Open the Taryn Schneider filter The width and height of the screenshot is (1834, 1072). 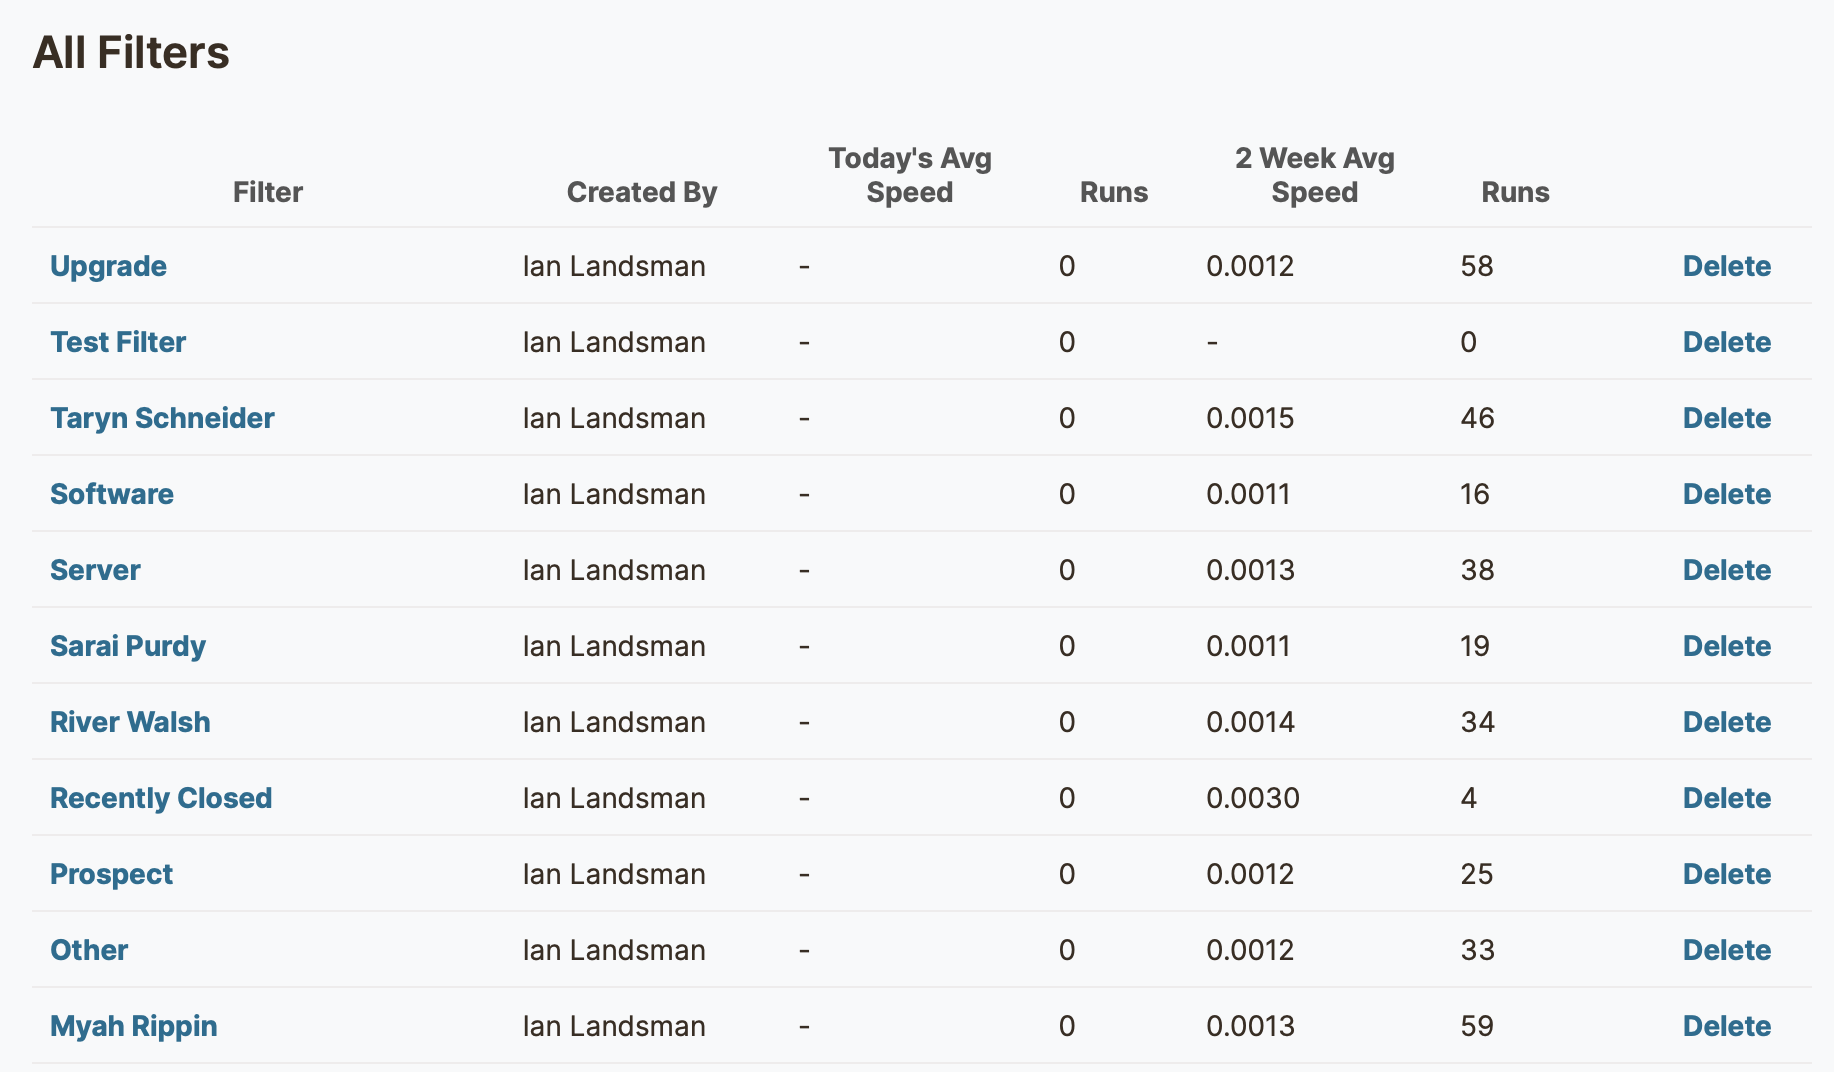click(x=162, y=418)
